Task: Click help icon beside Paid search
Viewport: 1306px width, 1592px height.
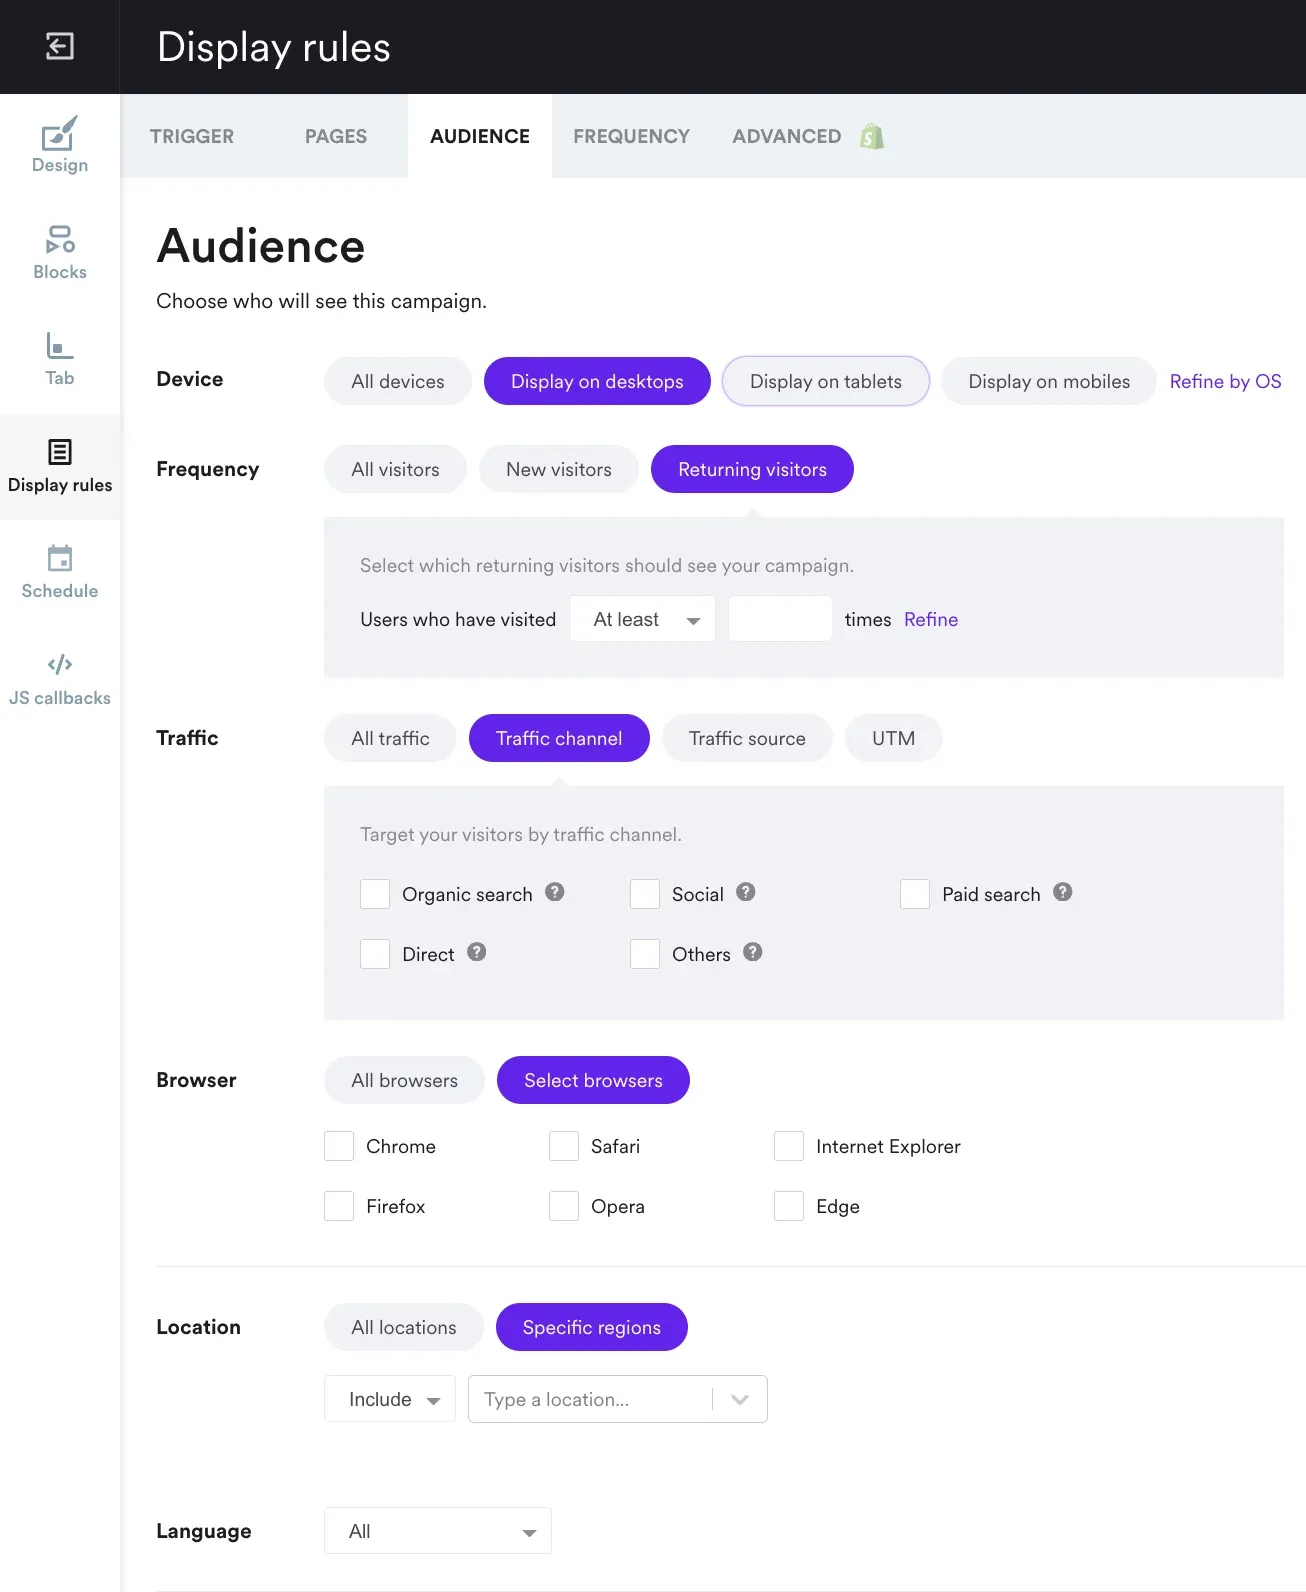Action: tap(1063, 892)
